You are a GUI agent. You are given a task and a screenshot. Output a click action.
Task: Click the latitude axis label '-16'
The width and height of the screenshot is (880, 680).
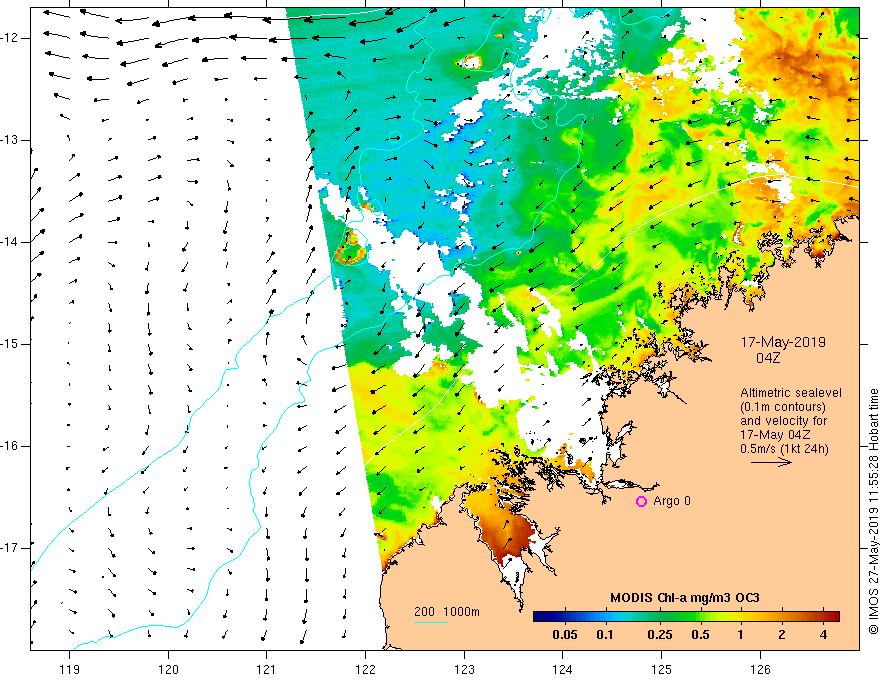tap(10, 445)
